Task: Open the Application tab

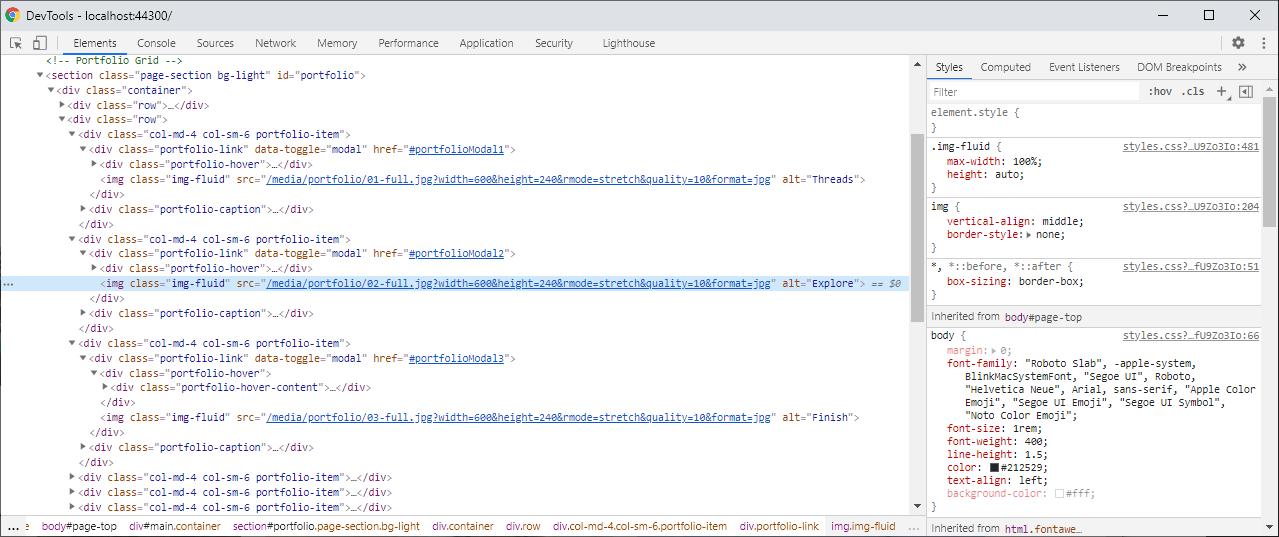Action: [x=486, y=43]
